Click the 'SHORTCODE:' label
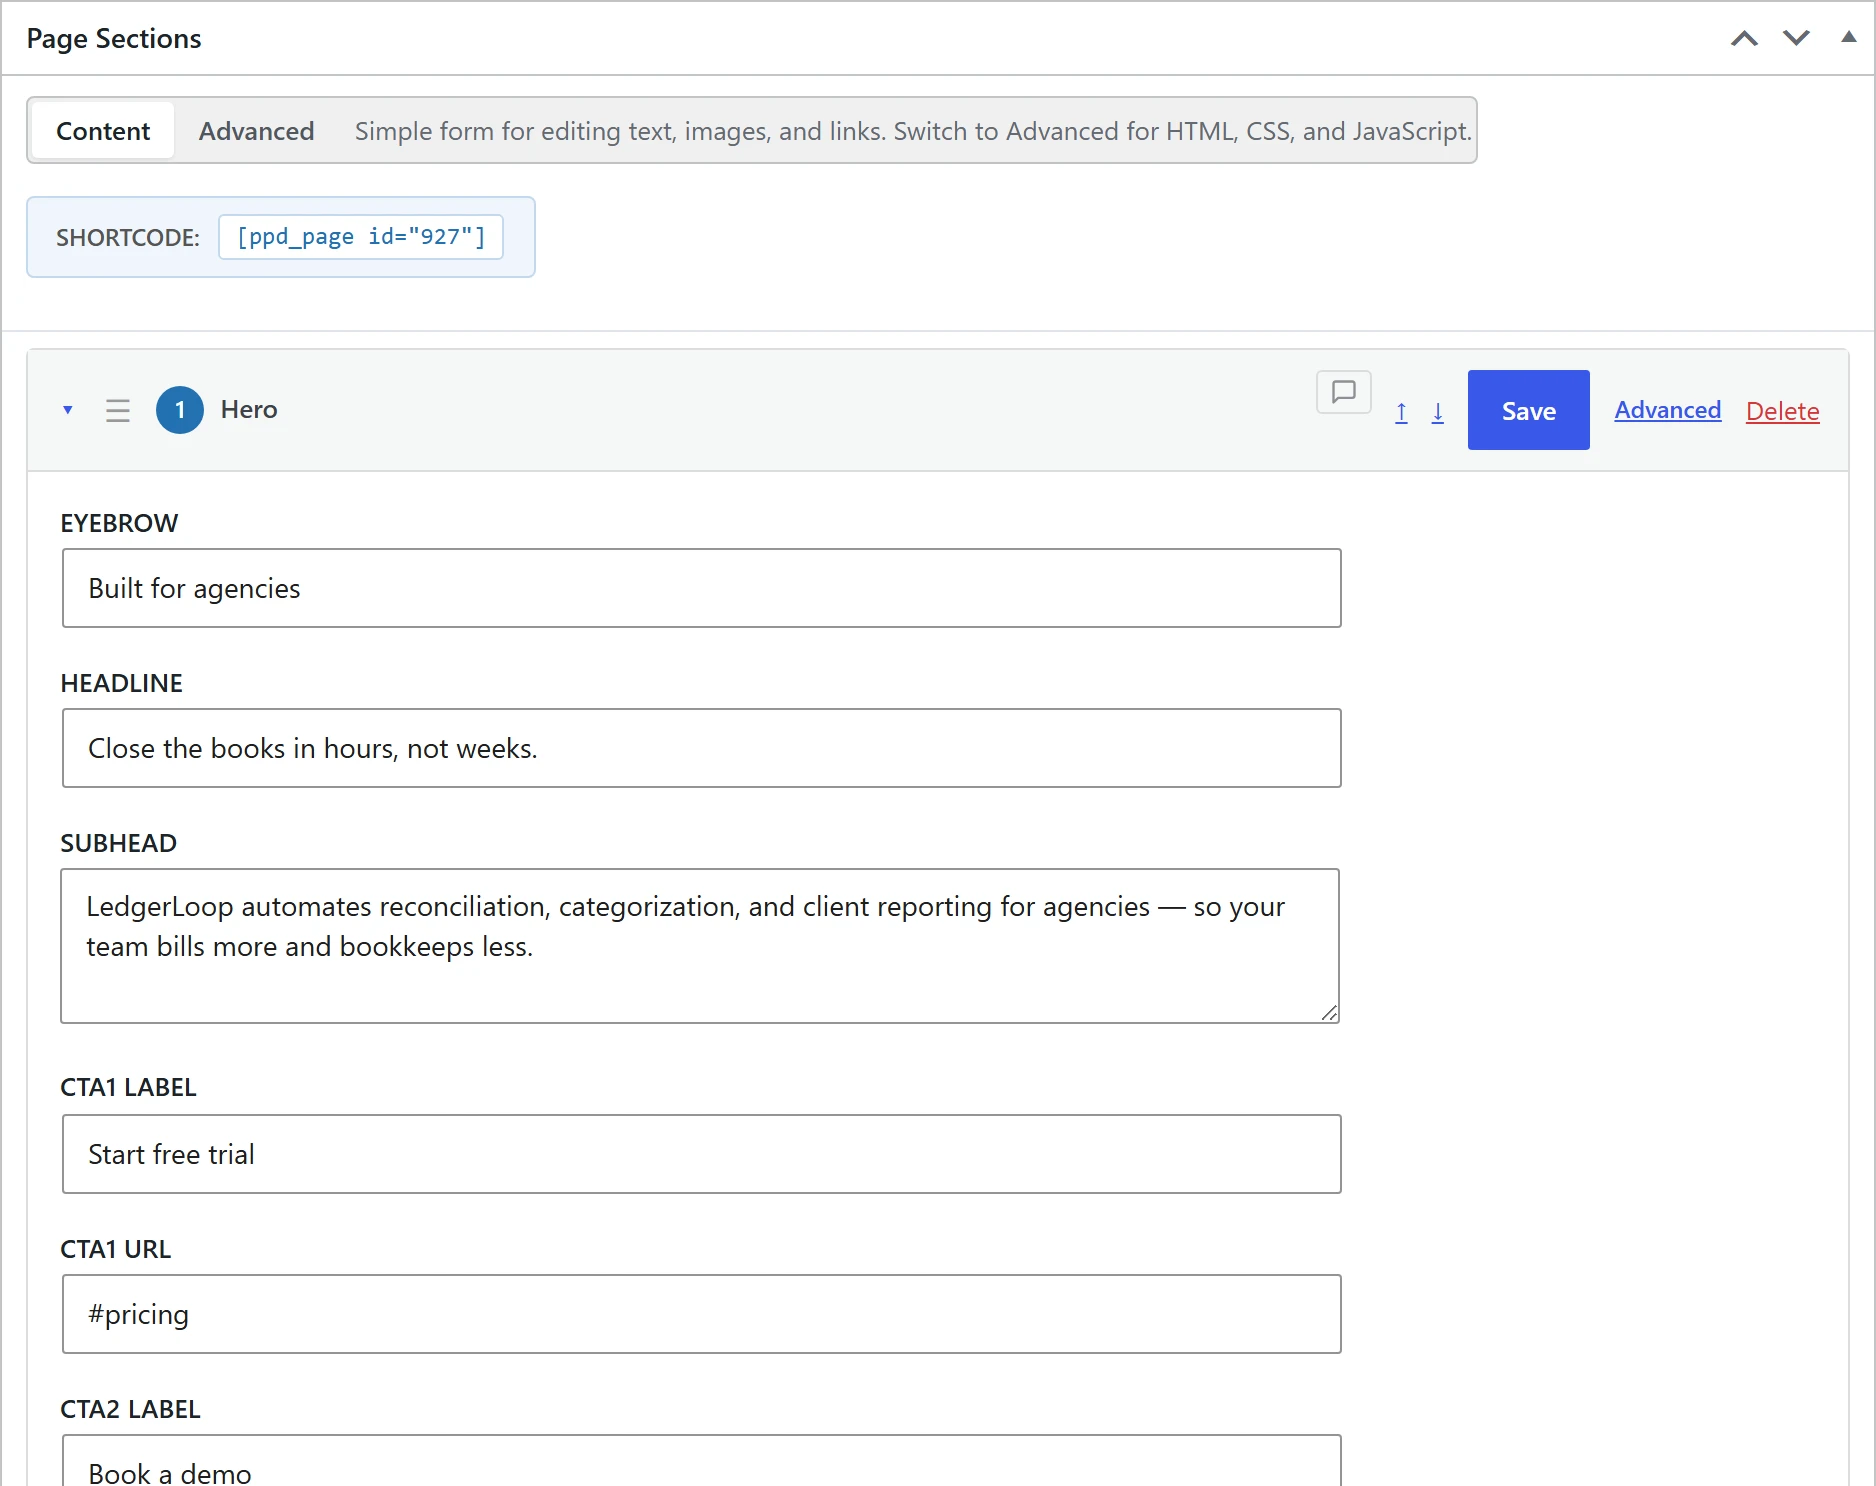 point(128,238)
